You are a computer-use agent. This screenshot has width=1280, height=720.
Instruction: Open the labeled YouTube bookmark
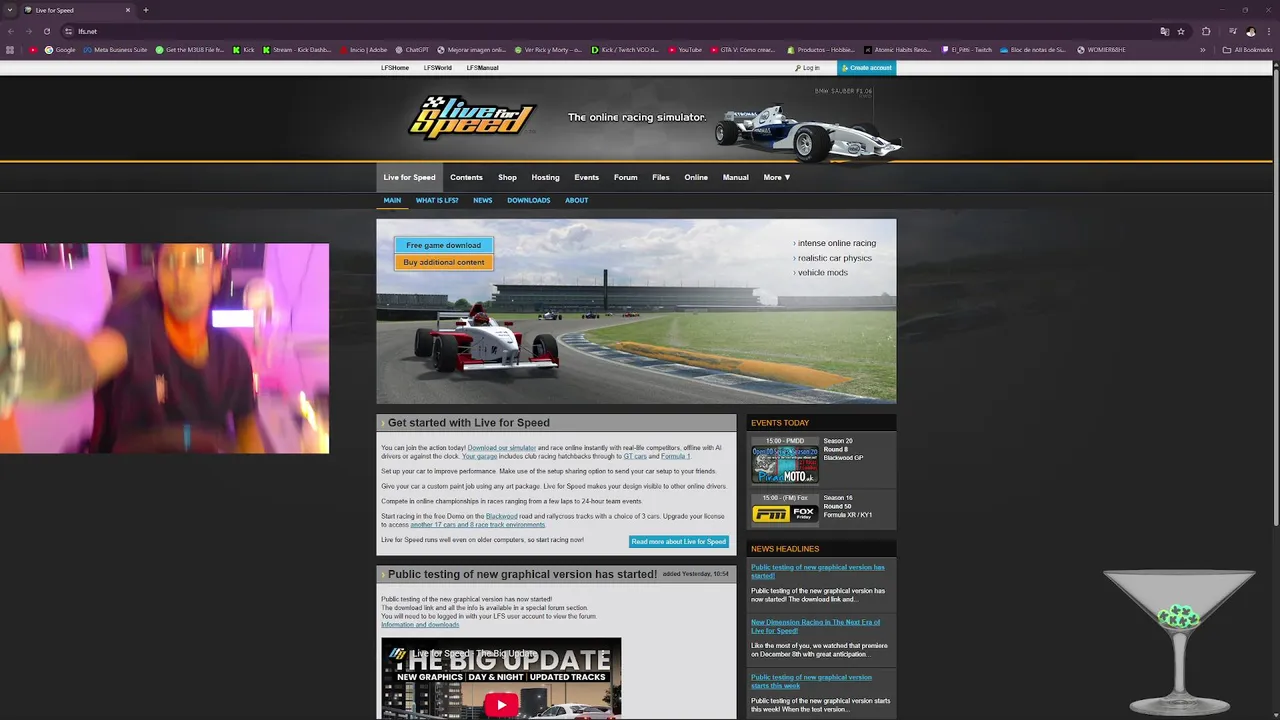click(x=685, y=49)
